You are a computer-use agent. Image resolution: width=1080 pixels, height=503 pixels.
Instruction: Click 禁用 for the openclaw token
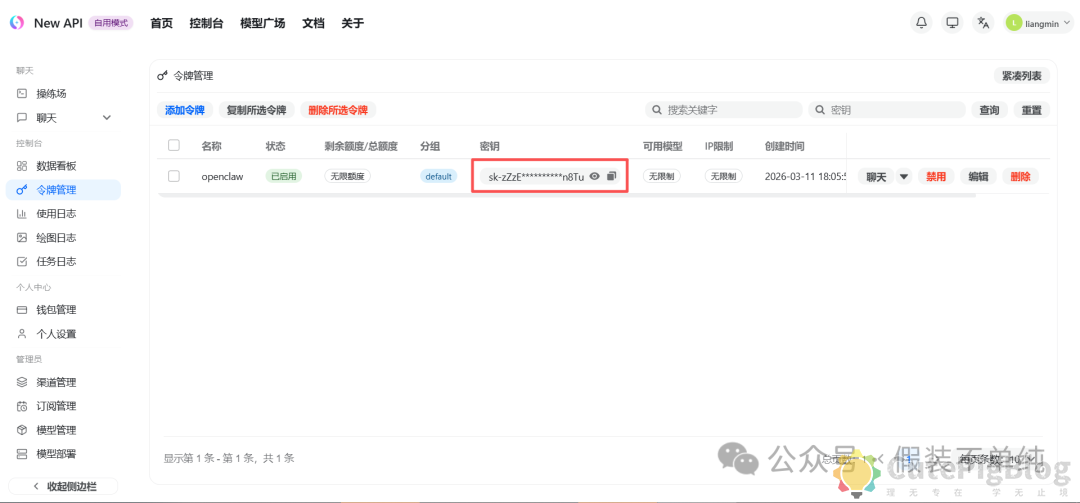pyautogui.click(x=936, y=176)
